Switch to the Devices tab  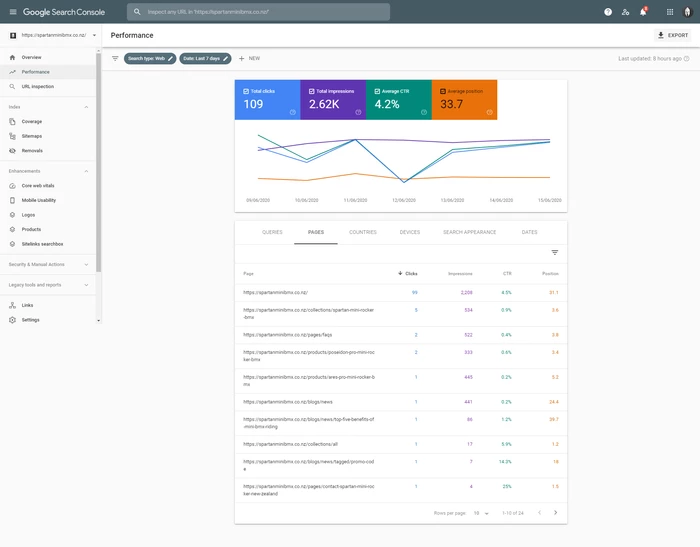[410, 232]
